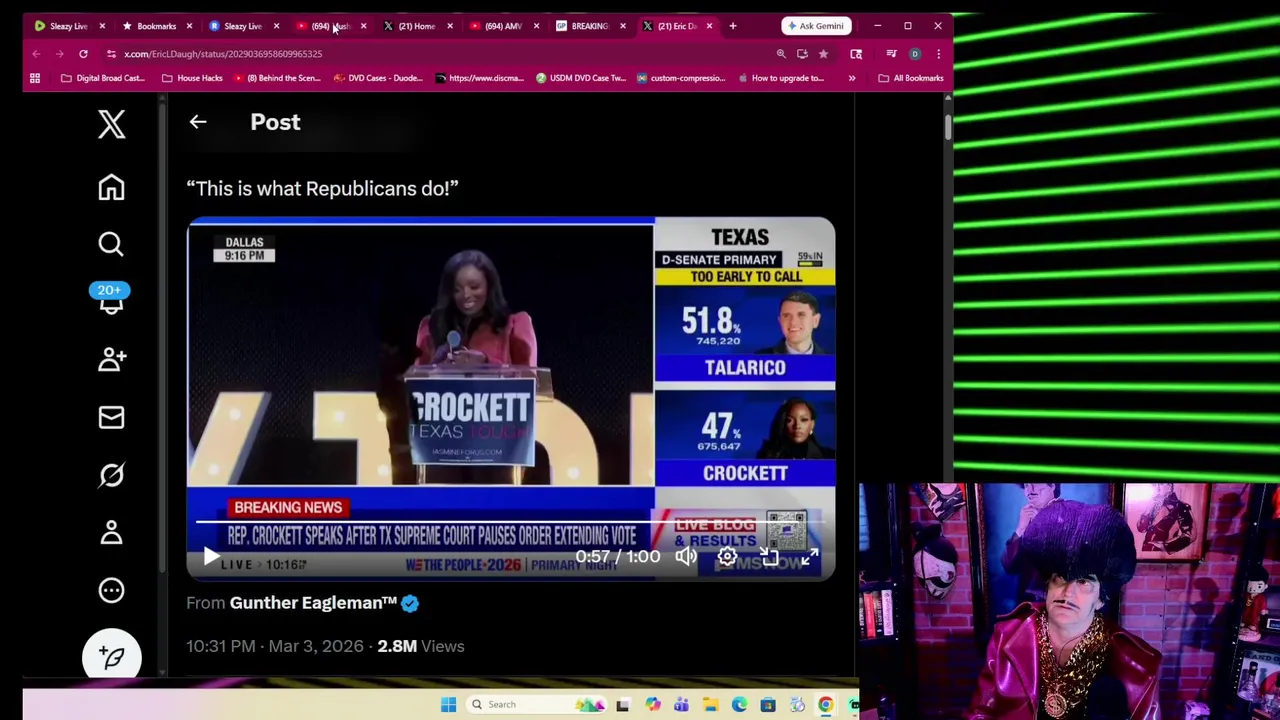The width and height of the screenshot is (1280, 720).
Task: Enter fullscreen video mode
Action: [x=809, y=556]
